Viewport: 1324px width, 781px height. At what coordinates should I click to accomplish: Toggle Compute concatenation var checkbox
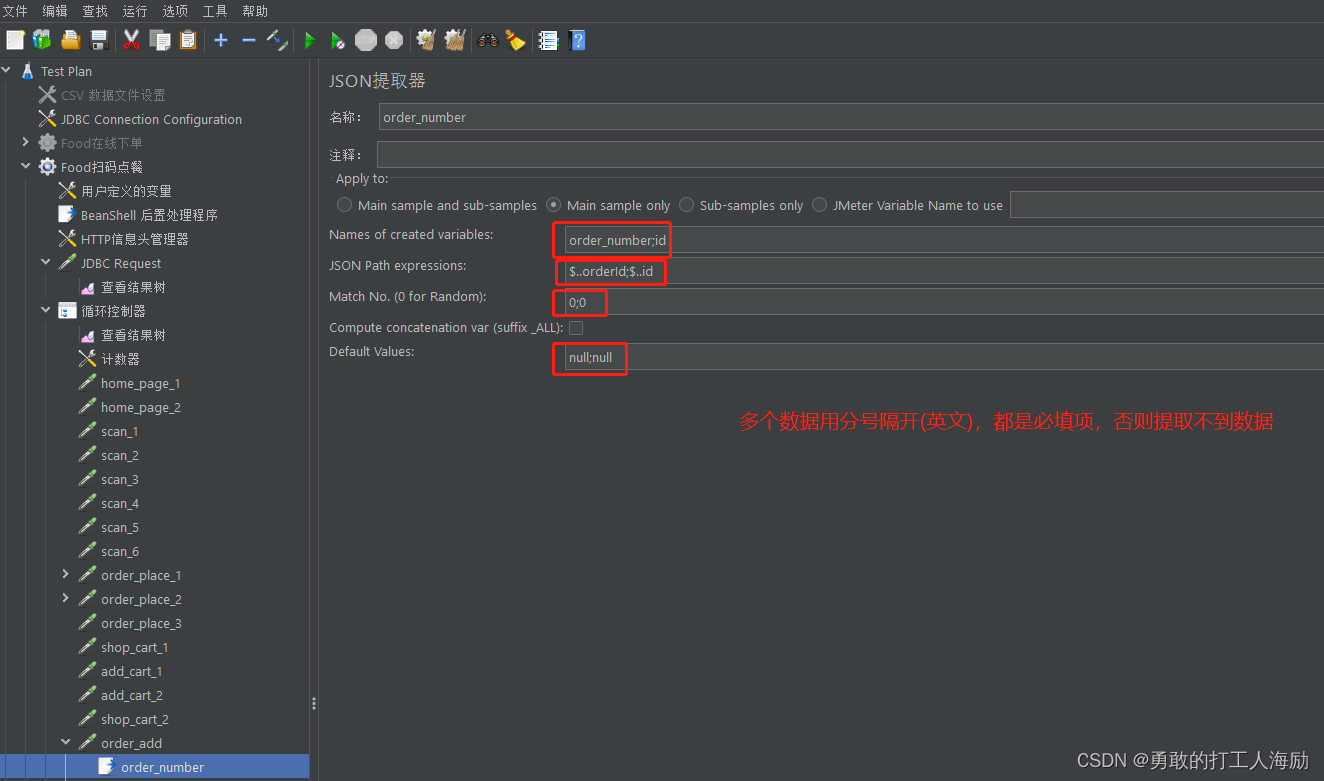(576, 328)
